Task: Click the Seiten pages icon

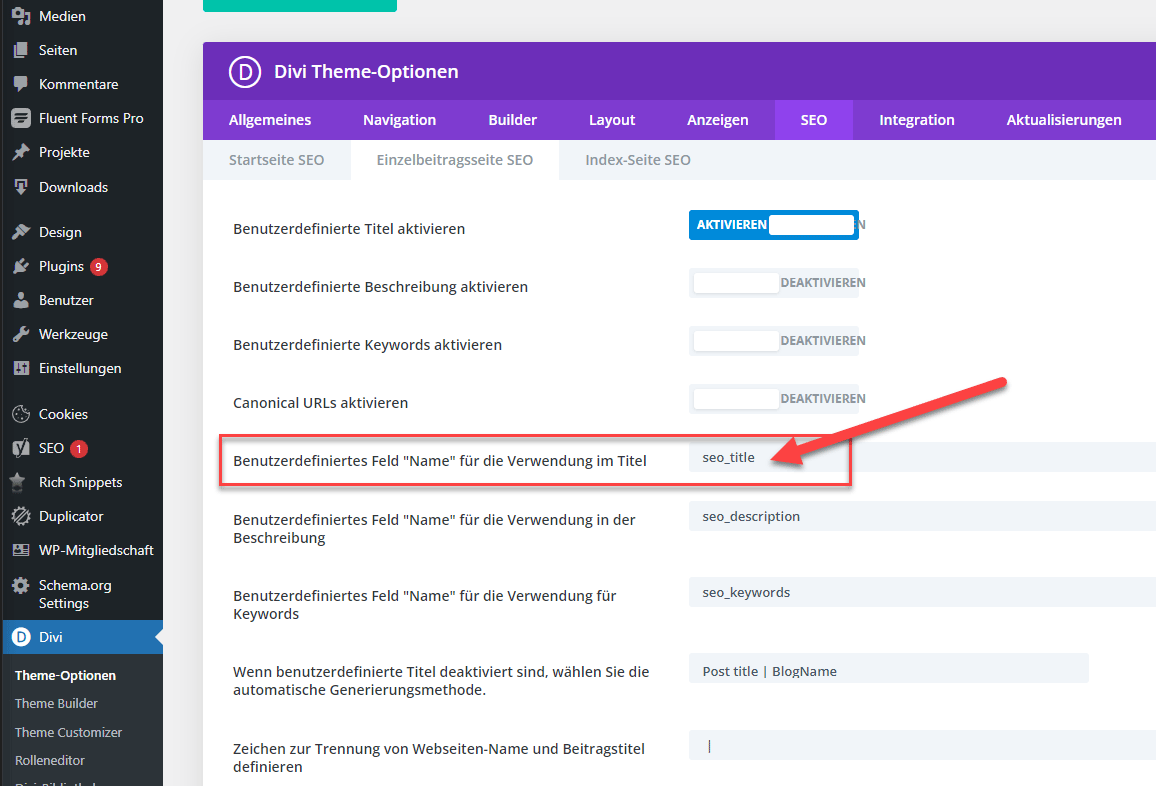Action: click(x=21, y=50)
